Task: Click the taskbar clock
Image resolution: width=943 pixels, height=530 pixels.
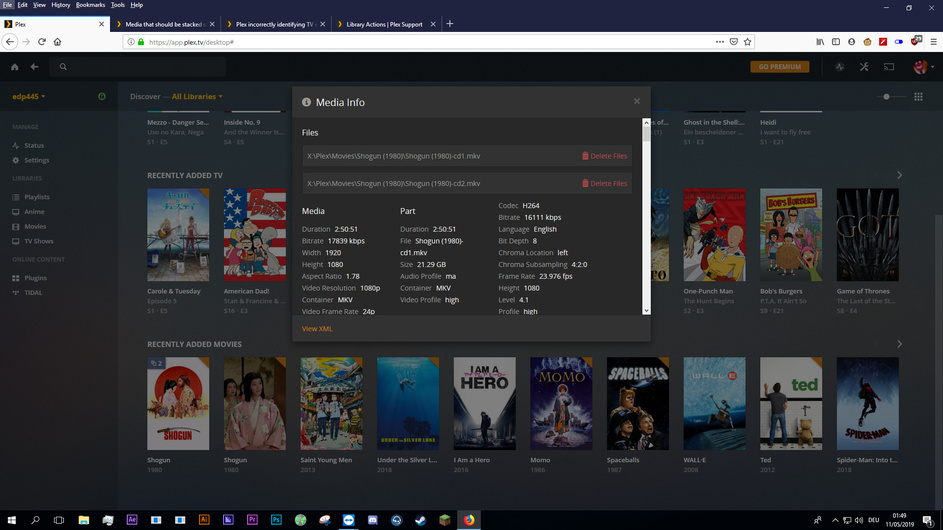Action: click(899, 520)
